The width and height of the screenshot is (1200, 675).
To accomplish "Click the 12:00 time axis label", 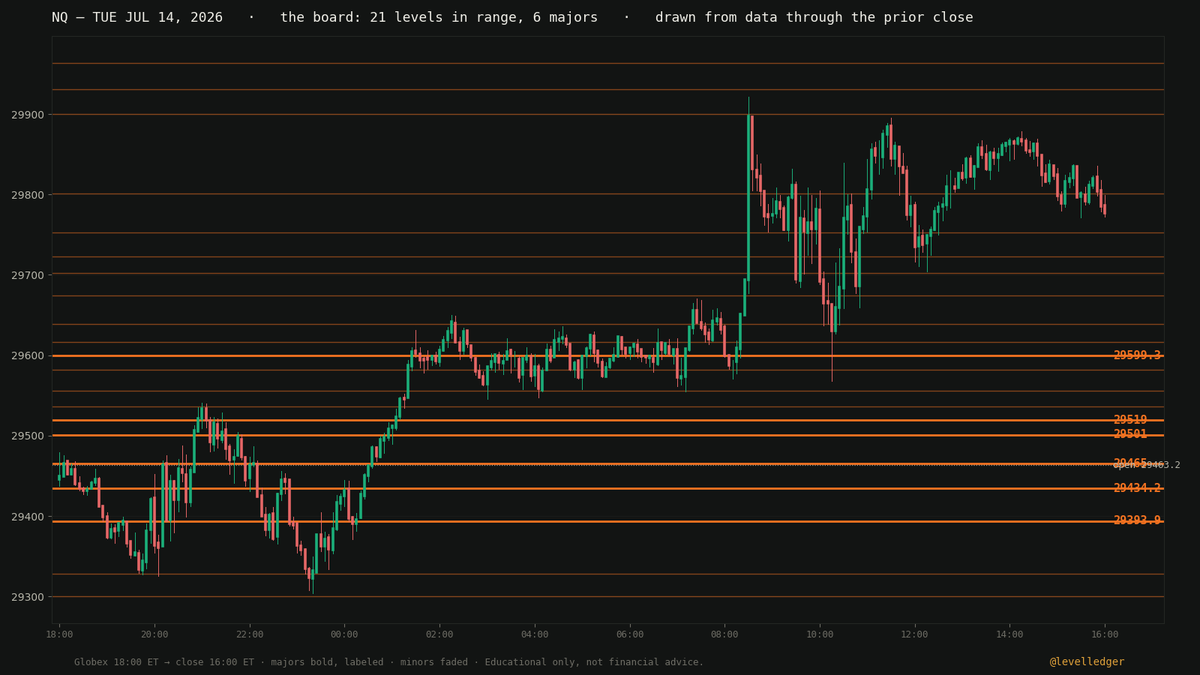I will (914, 634).
